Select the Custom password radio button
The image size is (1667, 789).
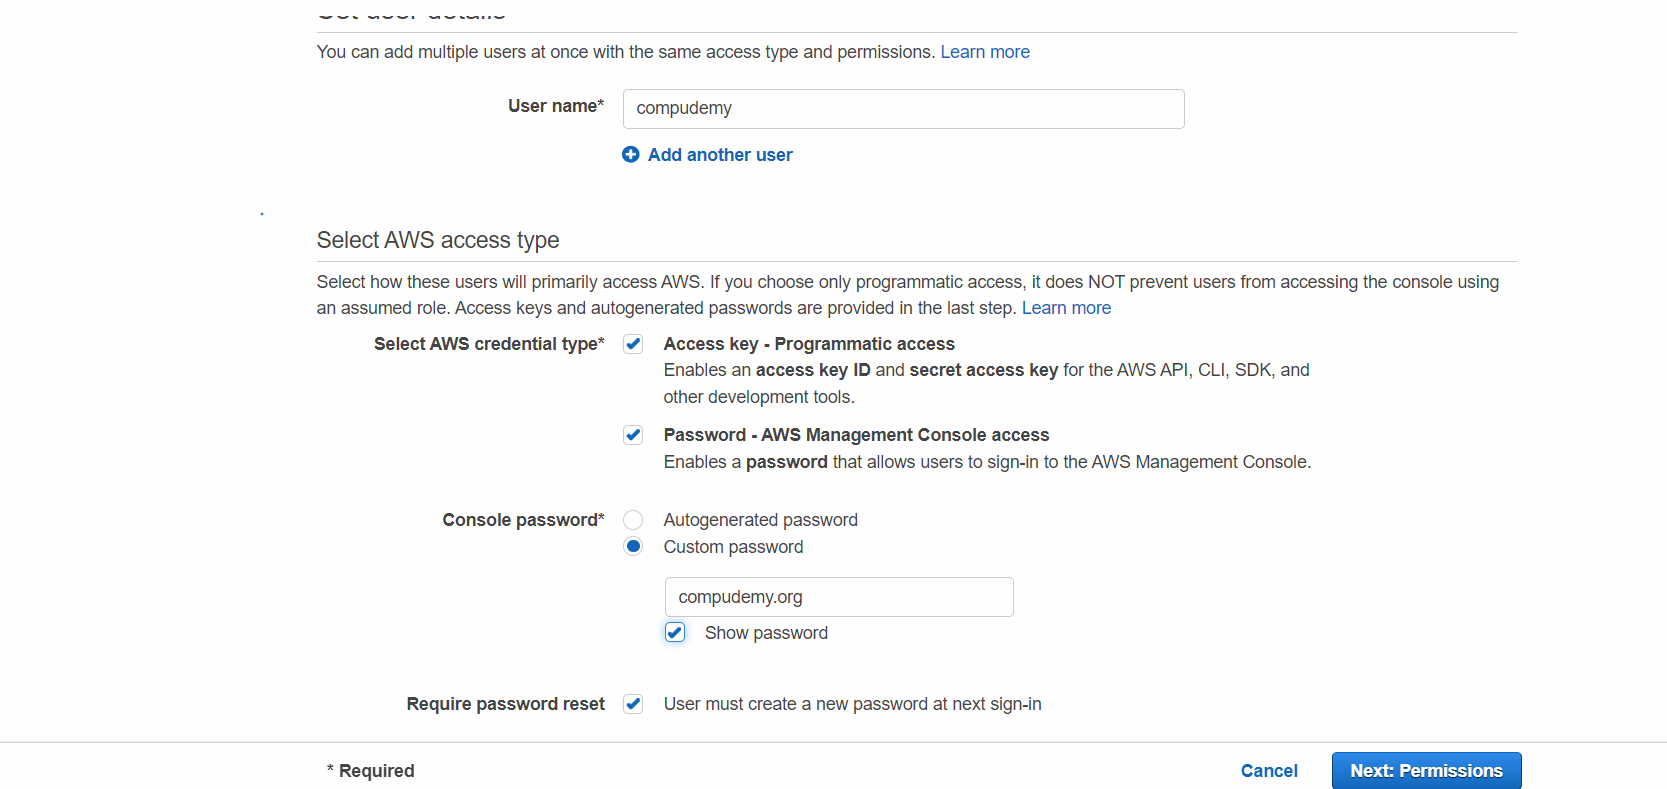pos(633,546)
